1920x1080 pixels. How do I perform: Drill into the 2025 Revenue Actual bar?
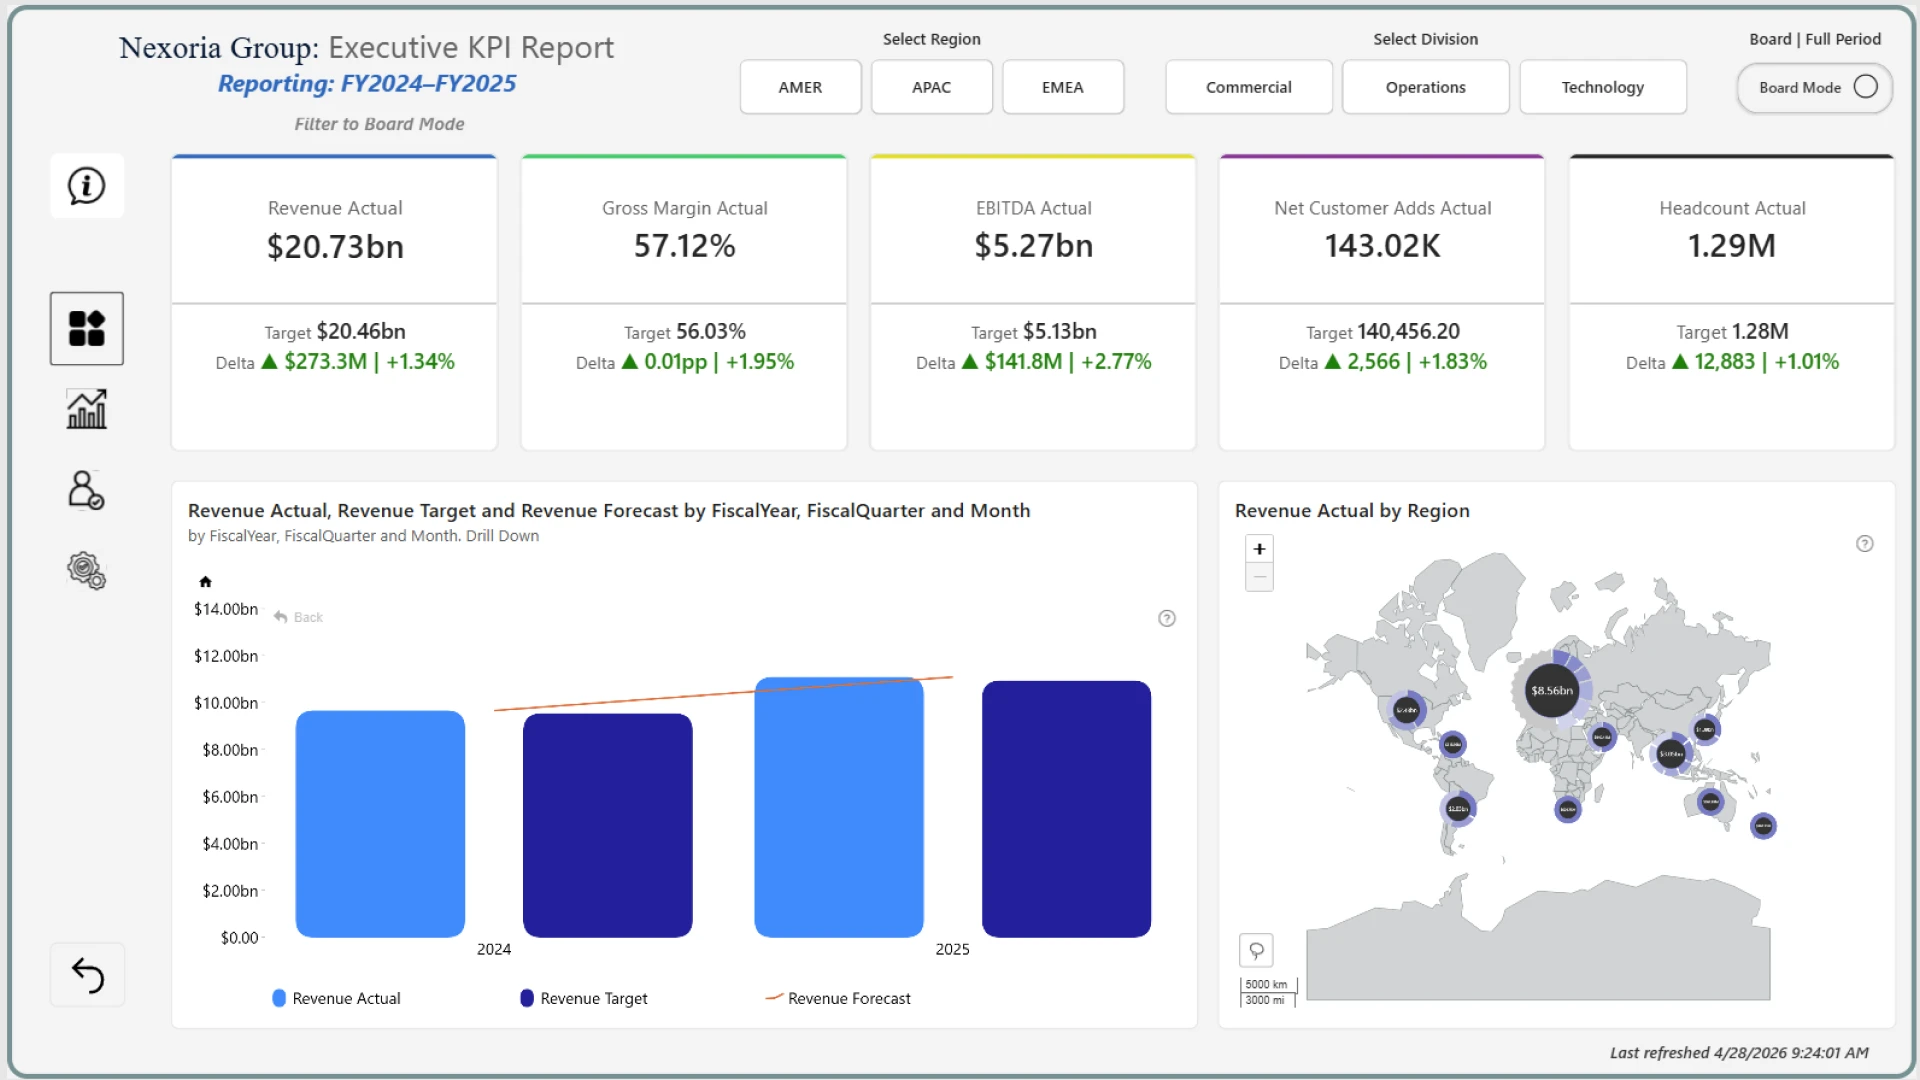tap(838, 810)
